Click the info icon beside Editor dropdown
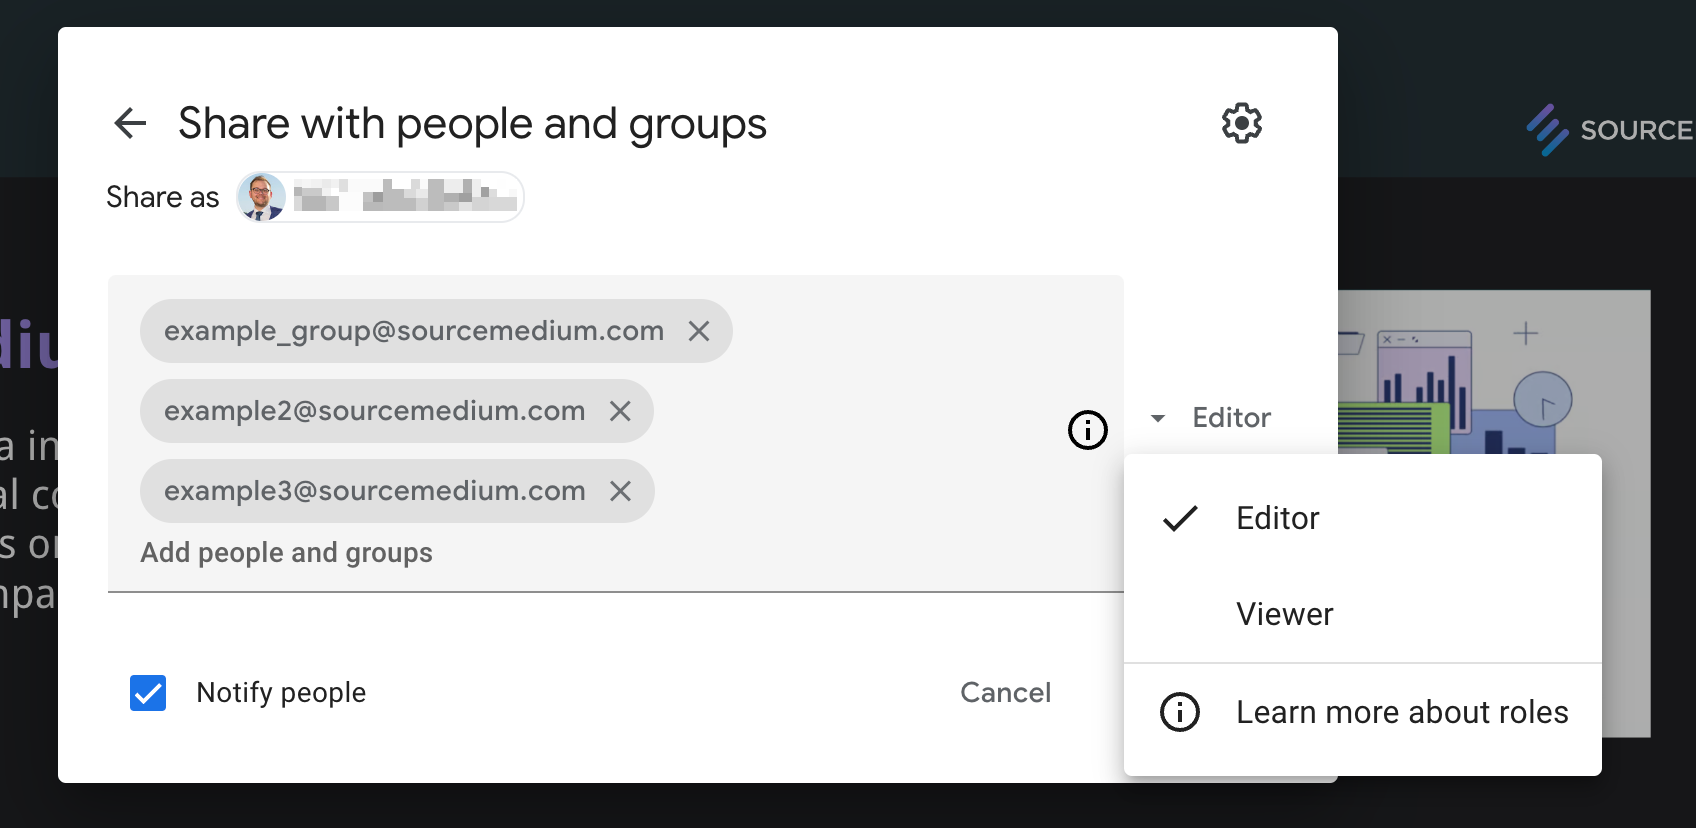This screenshot has width=1696, height=828. [x=1087, y=430]
